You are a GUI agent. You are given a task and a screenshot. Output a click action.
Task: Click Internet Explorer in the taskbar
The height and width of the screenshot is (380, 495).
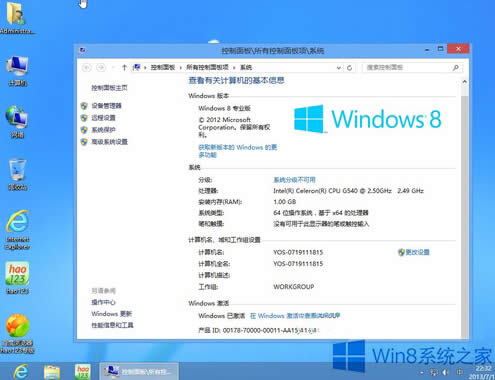21,371
